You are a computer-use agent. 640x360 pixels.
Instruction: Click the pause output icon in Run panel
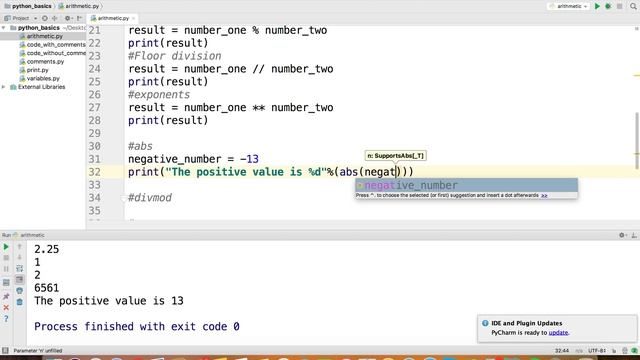tap(6, 269)
